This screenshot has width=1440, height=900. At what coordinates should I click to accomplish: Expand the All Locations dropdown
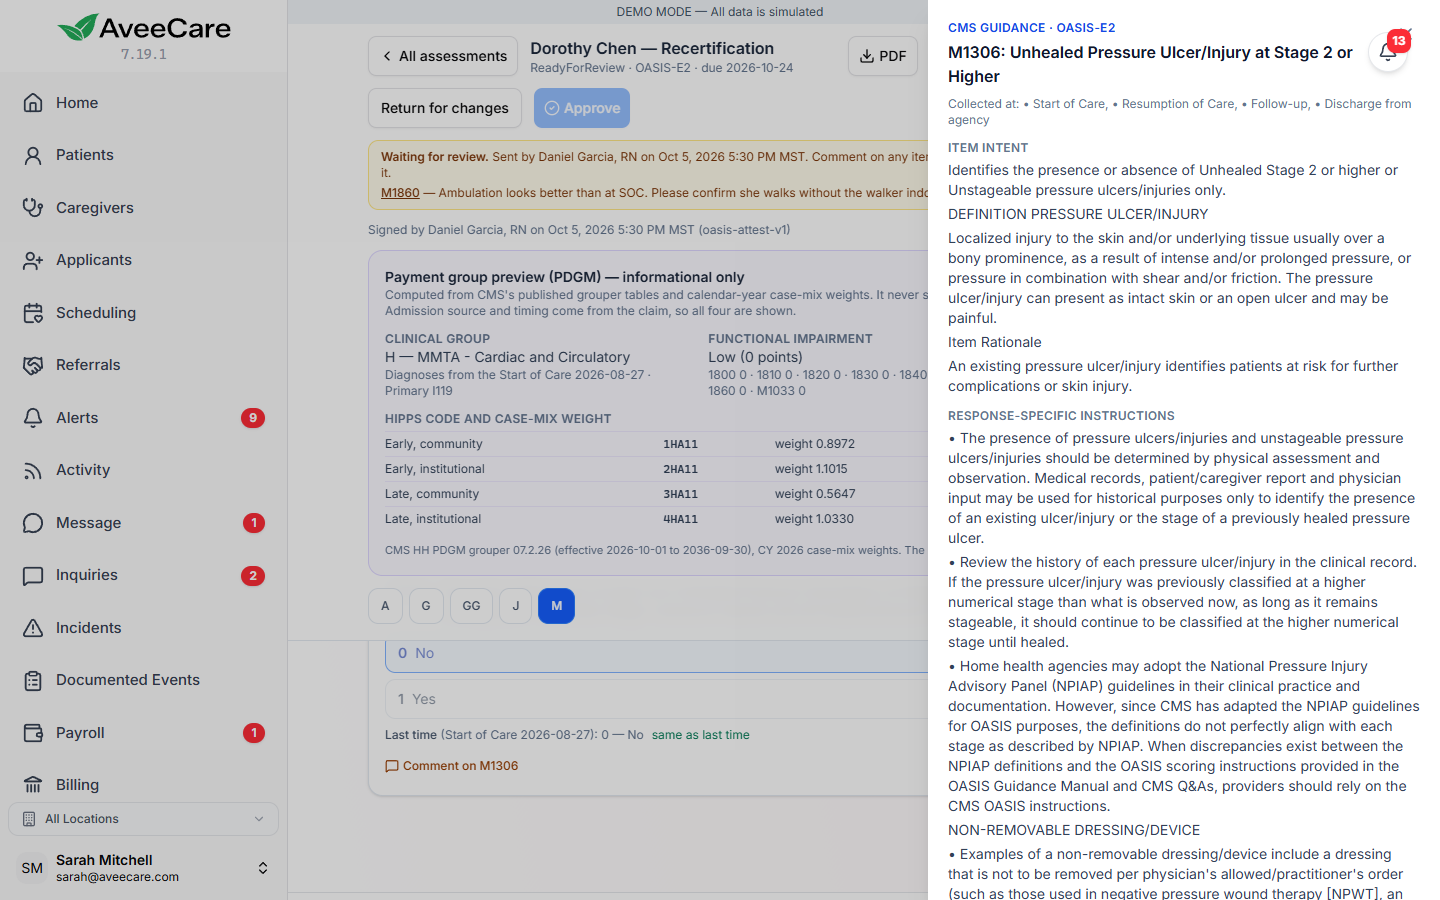click(x=143, y=819)
